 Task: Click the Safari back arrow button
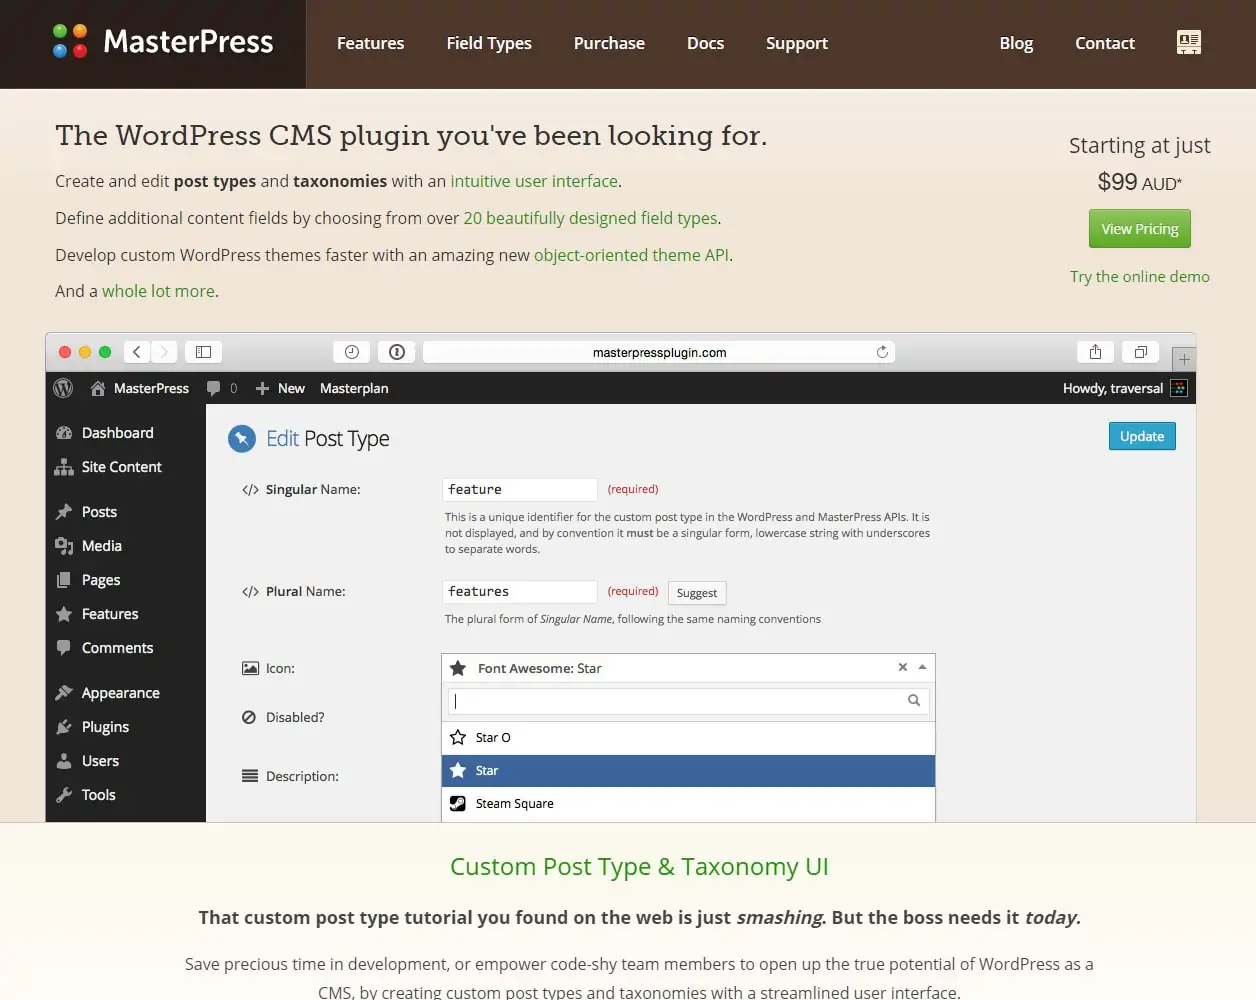137,352
